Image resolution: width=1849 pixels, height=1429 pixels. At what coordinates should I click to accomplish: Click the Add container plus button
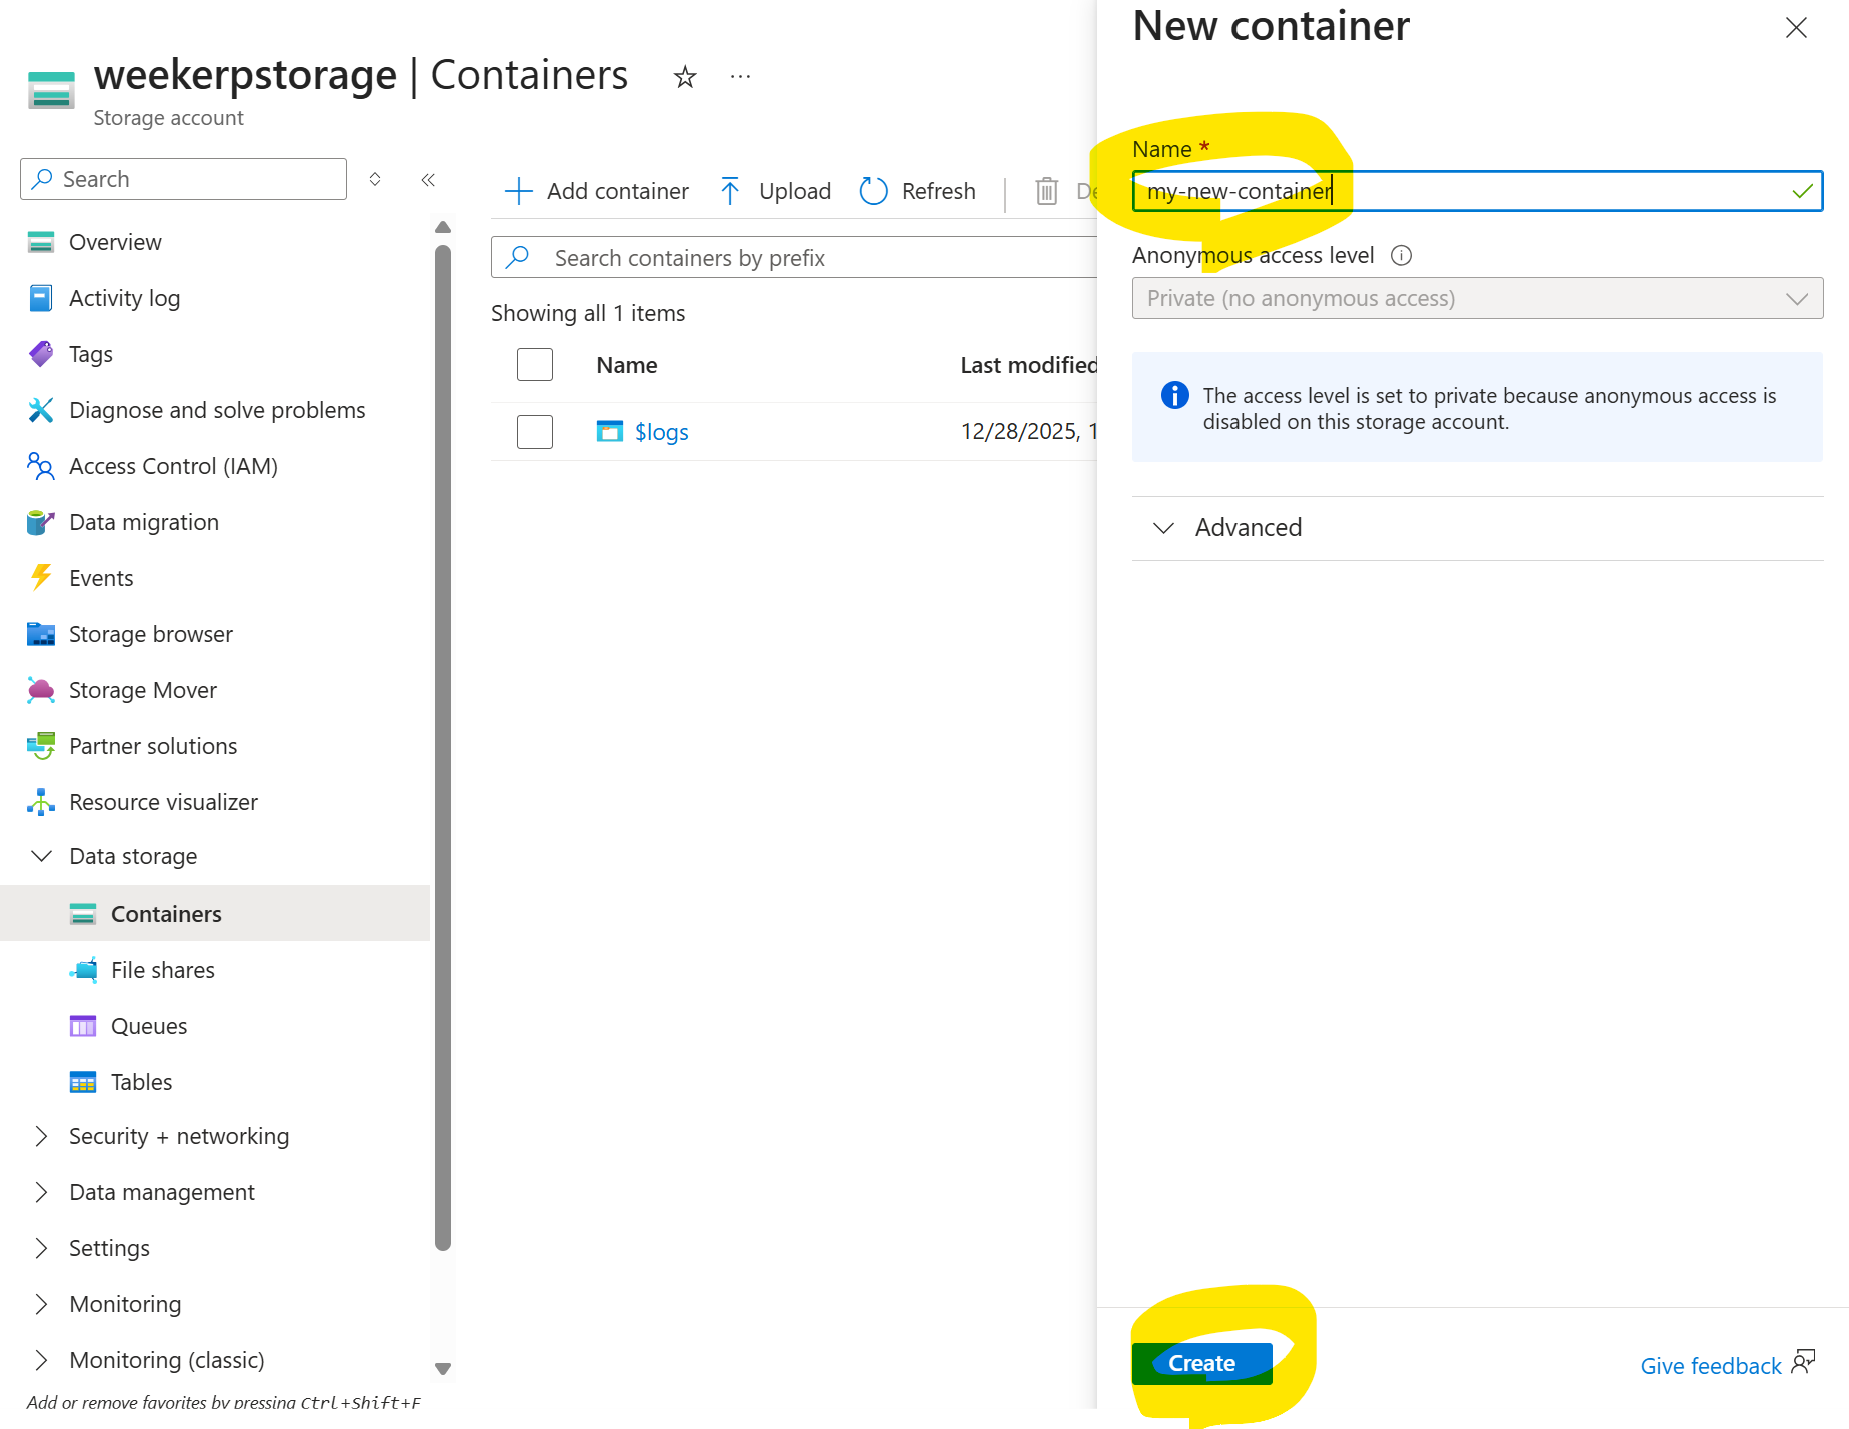(x=597, y=191)
